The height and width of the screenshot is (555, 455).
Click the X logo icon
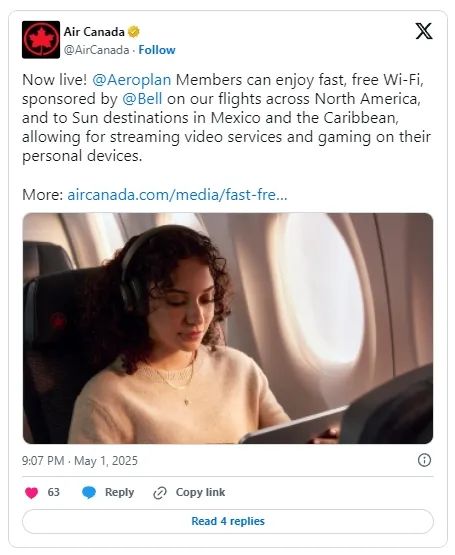424,31
